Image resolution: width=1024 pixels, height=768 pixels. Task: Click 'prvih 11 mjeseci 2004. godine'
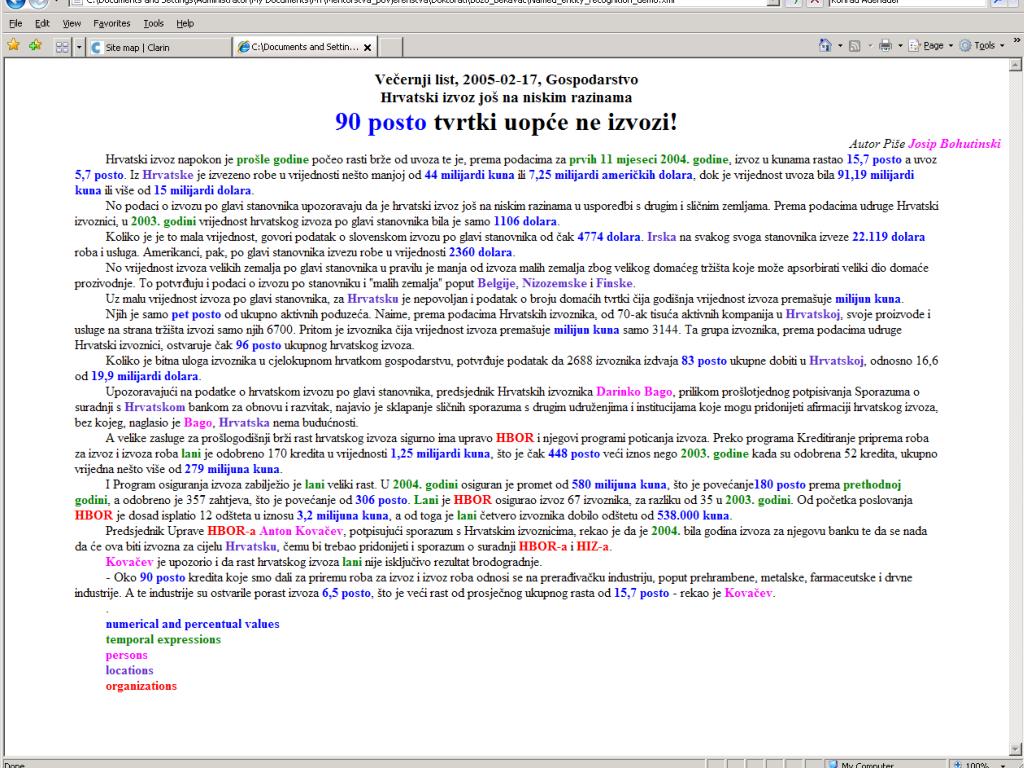649,159
